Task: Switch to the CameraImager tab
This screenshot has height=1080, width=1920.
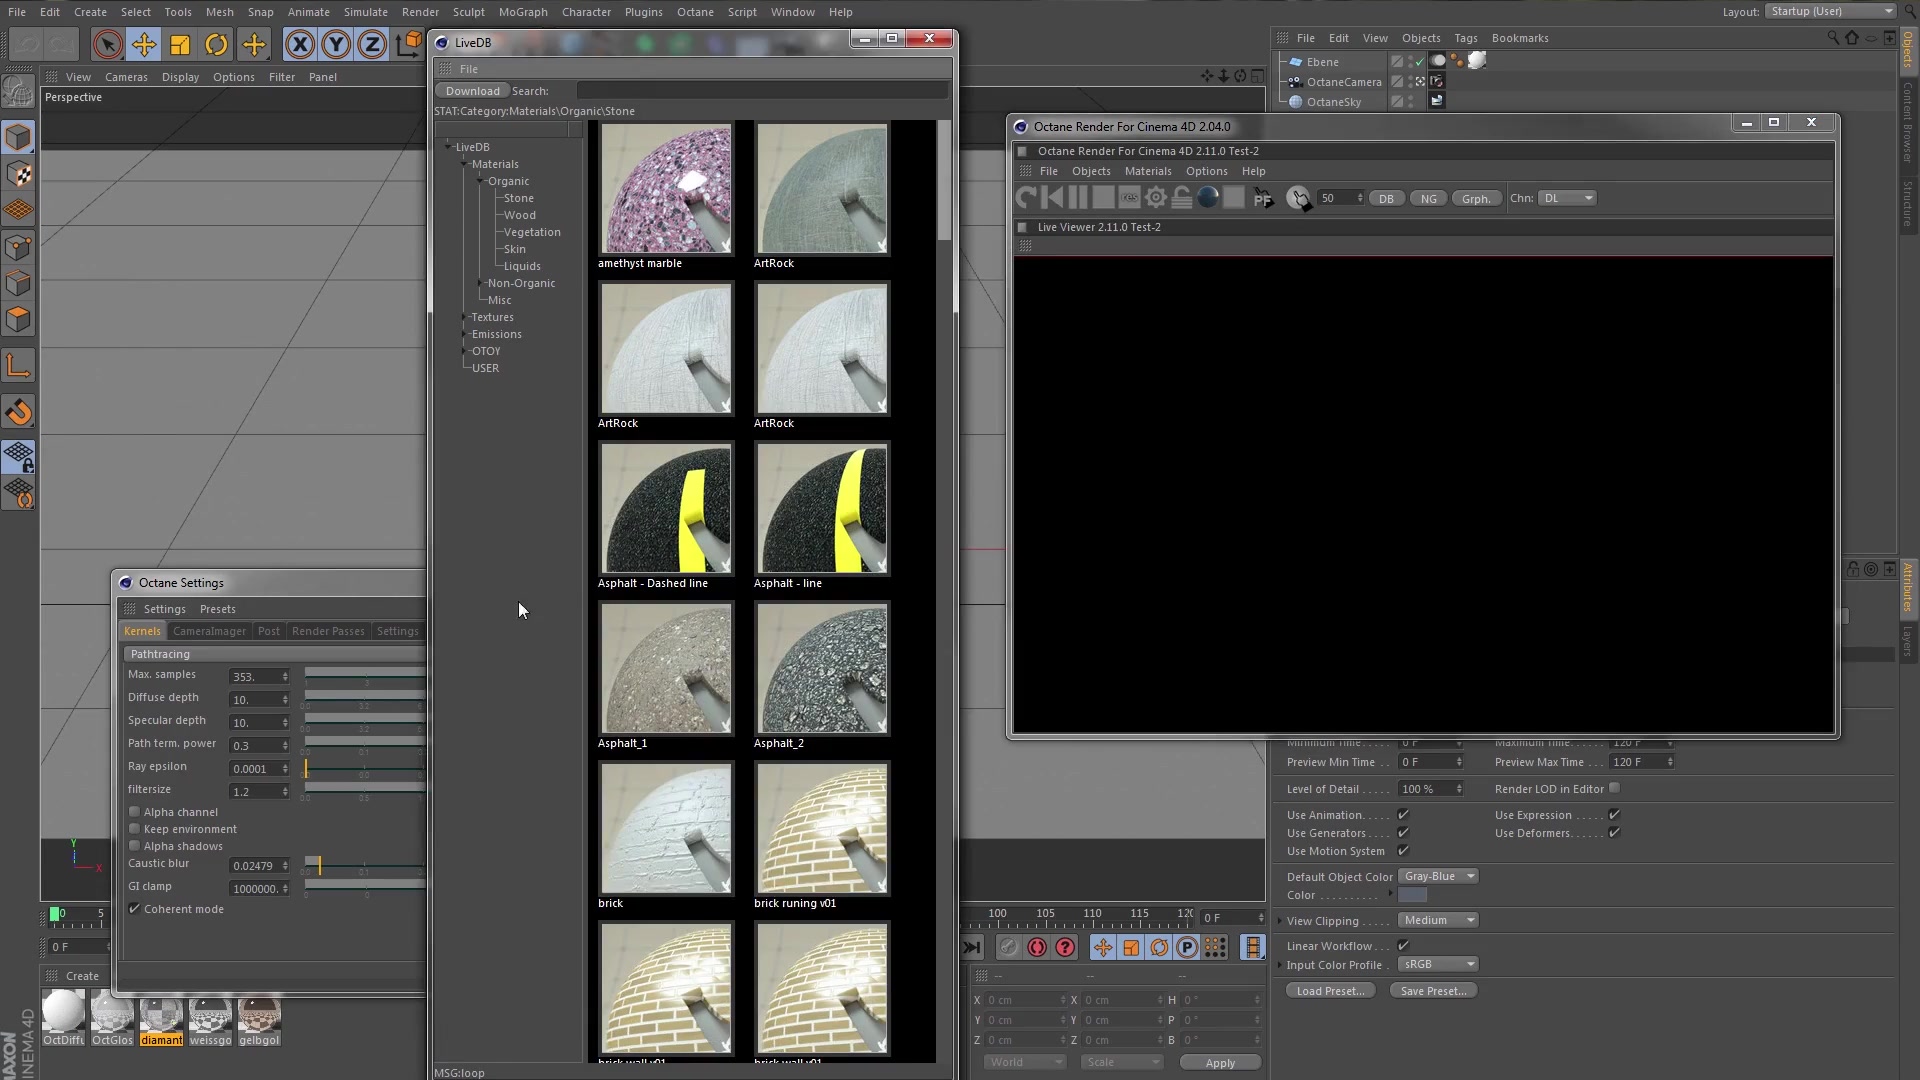Action: (209, 631)
